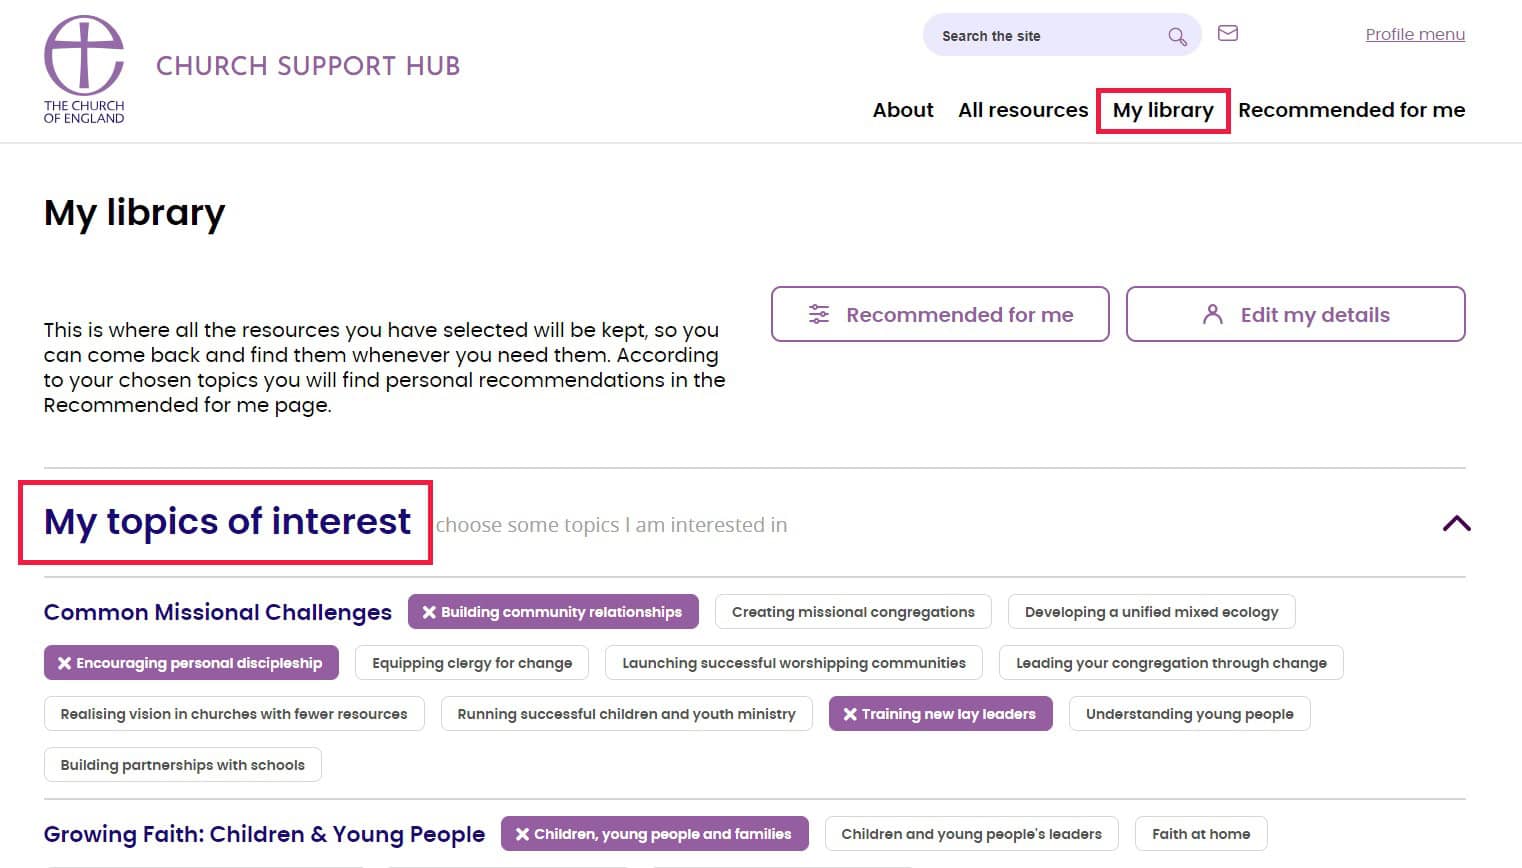Image resolution: width=1522 pixels, height=868 pixels.
Task: Enable the Faith at home topic
Action: [1200, 833]
